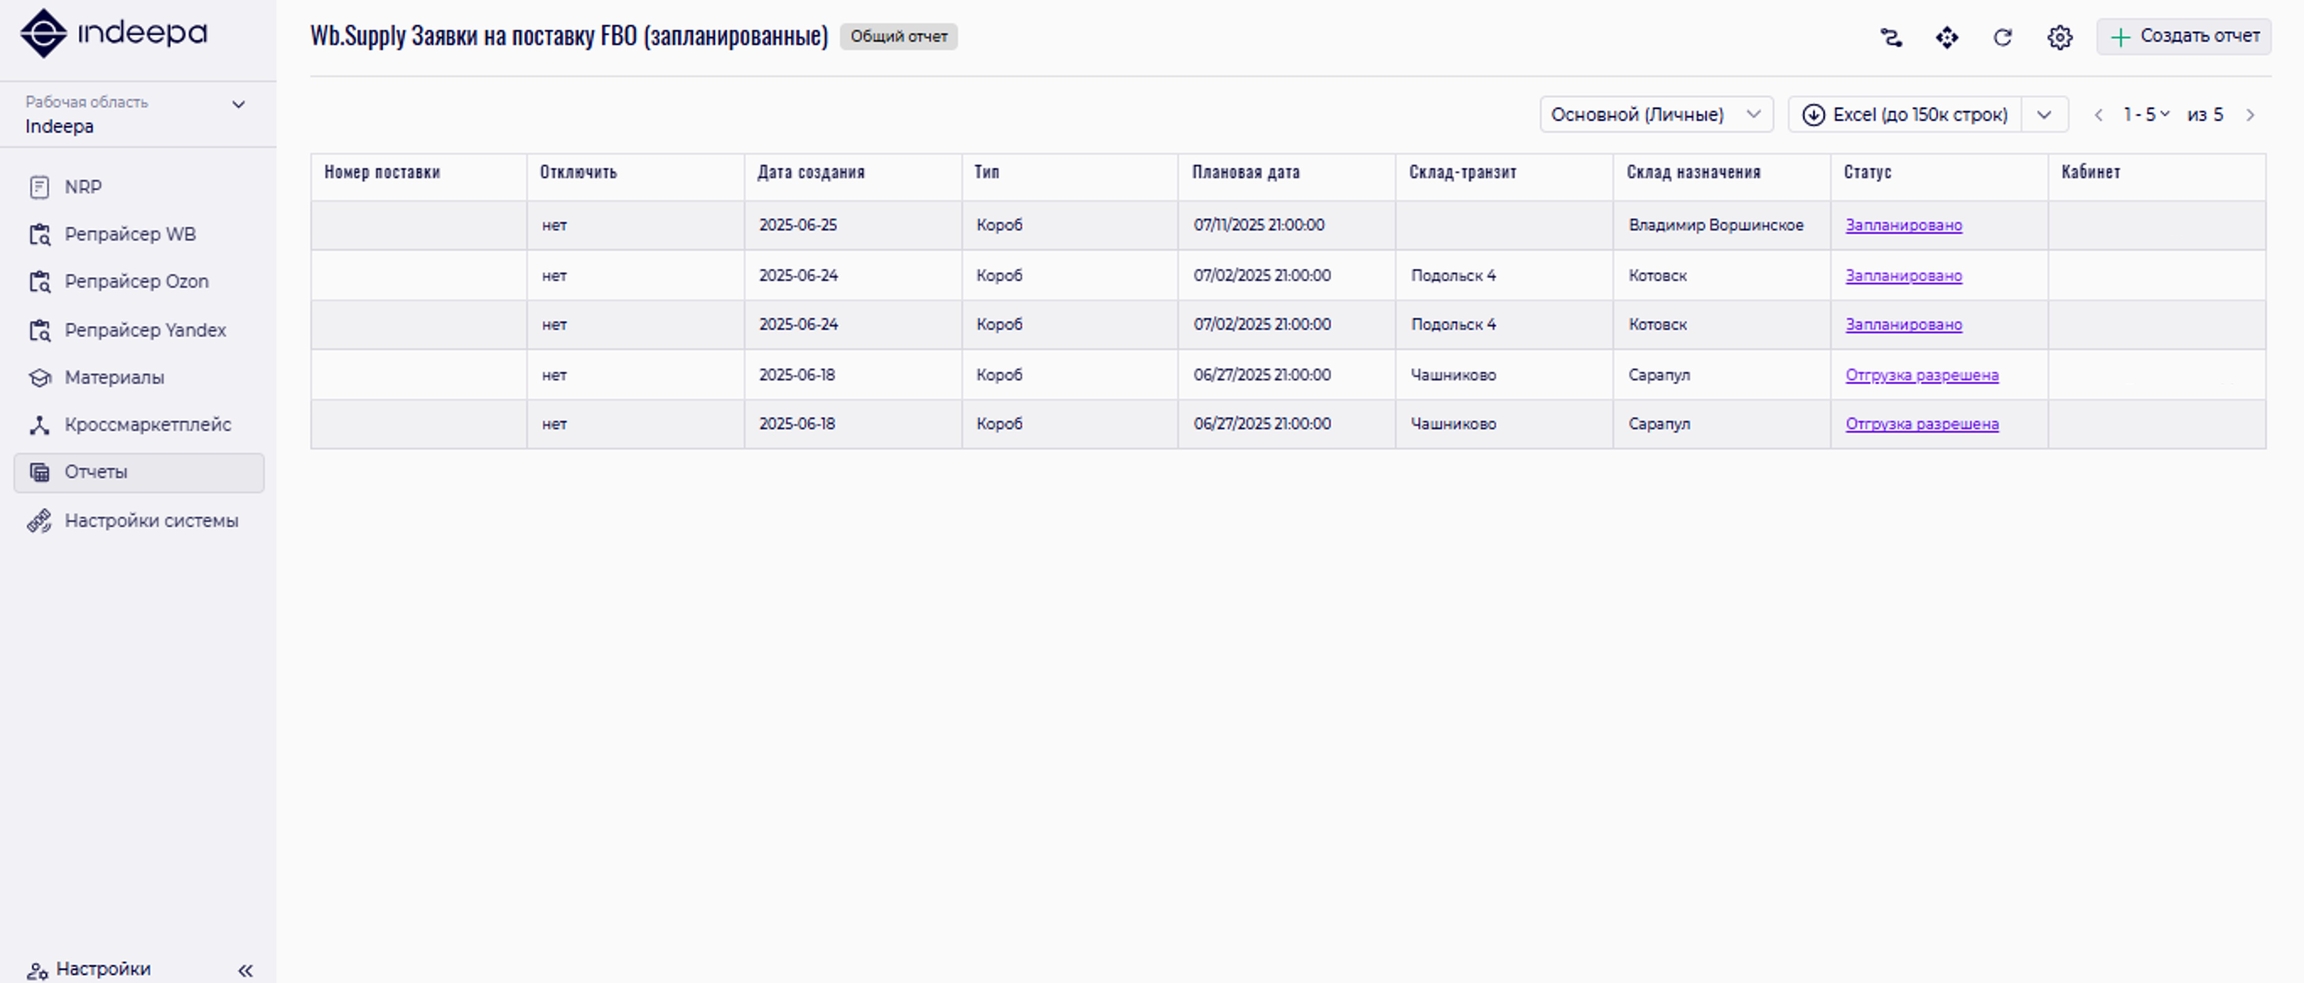Open report settings gear icon
Screen dimensions: 2304x983
(x=2059, y=38)
